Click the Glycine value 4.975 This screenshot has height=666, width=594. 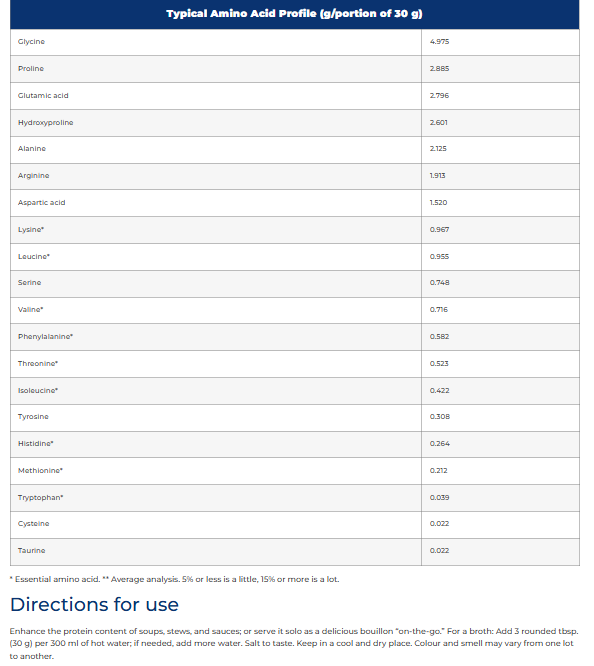tap(439, 42)
